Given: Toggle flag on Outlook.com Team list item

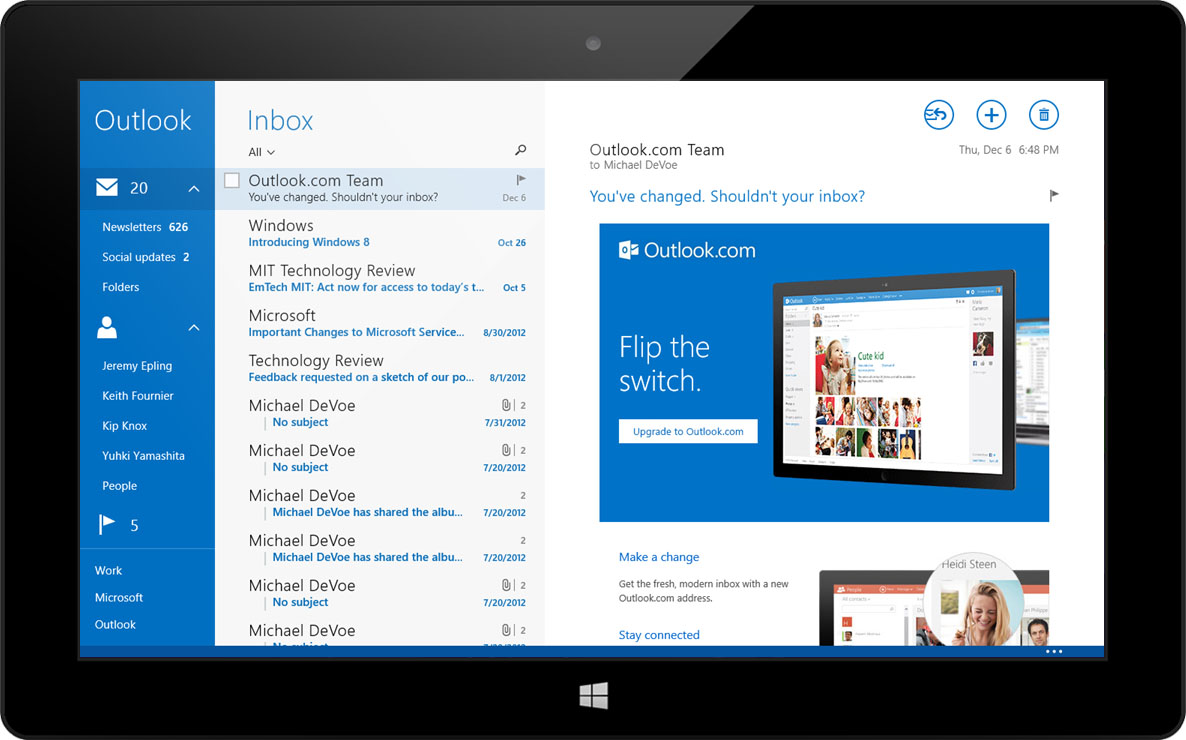Looking at the screenshot, I should [x=520, y=180].
